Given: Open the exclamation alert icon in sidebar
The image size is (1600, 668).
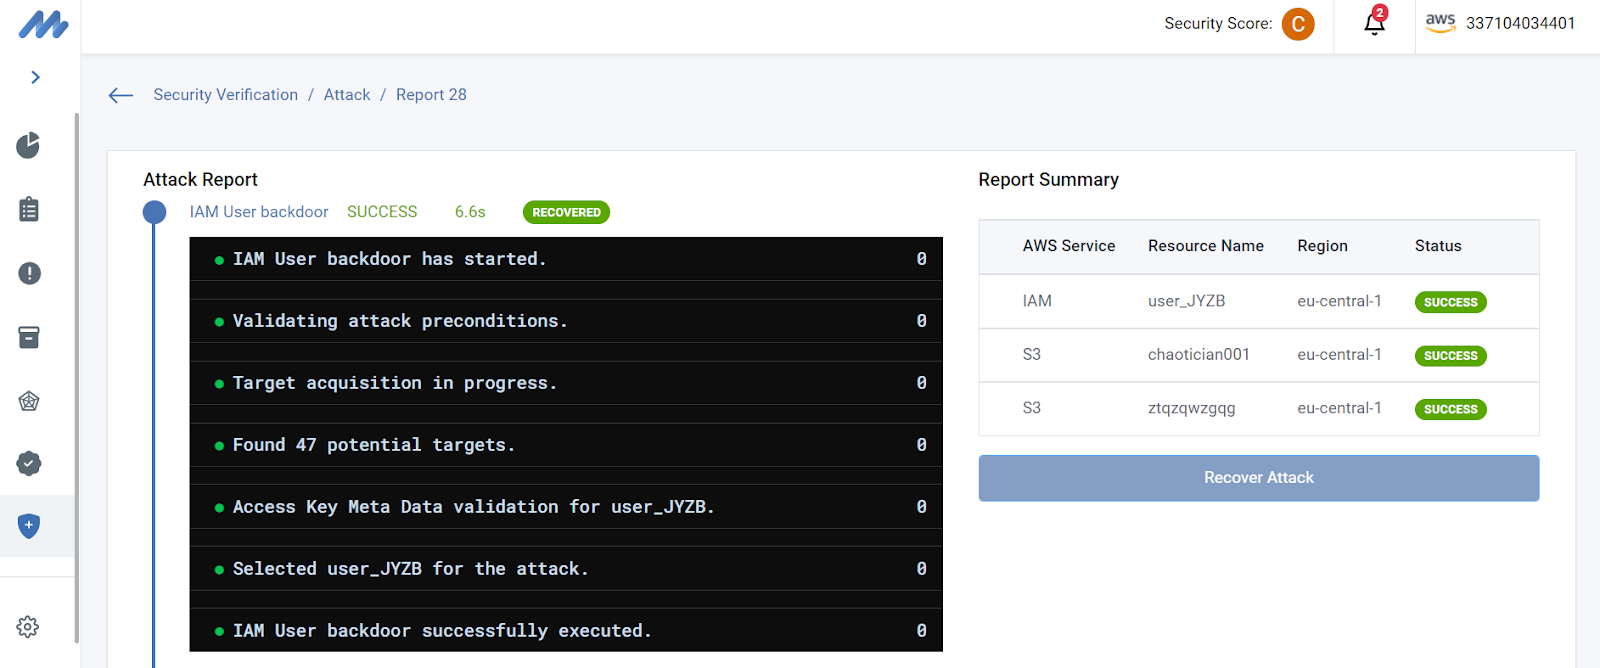Looking at the screenshot, I should pos(29,273).
